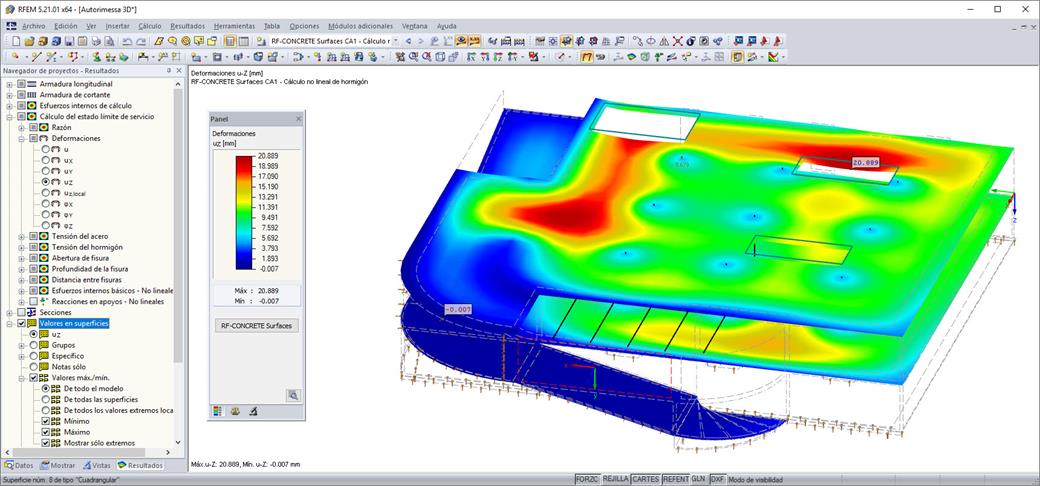
Task: Click the Print icon in top toolbar
Action: pos(96,41)
